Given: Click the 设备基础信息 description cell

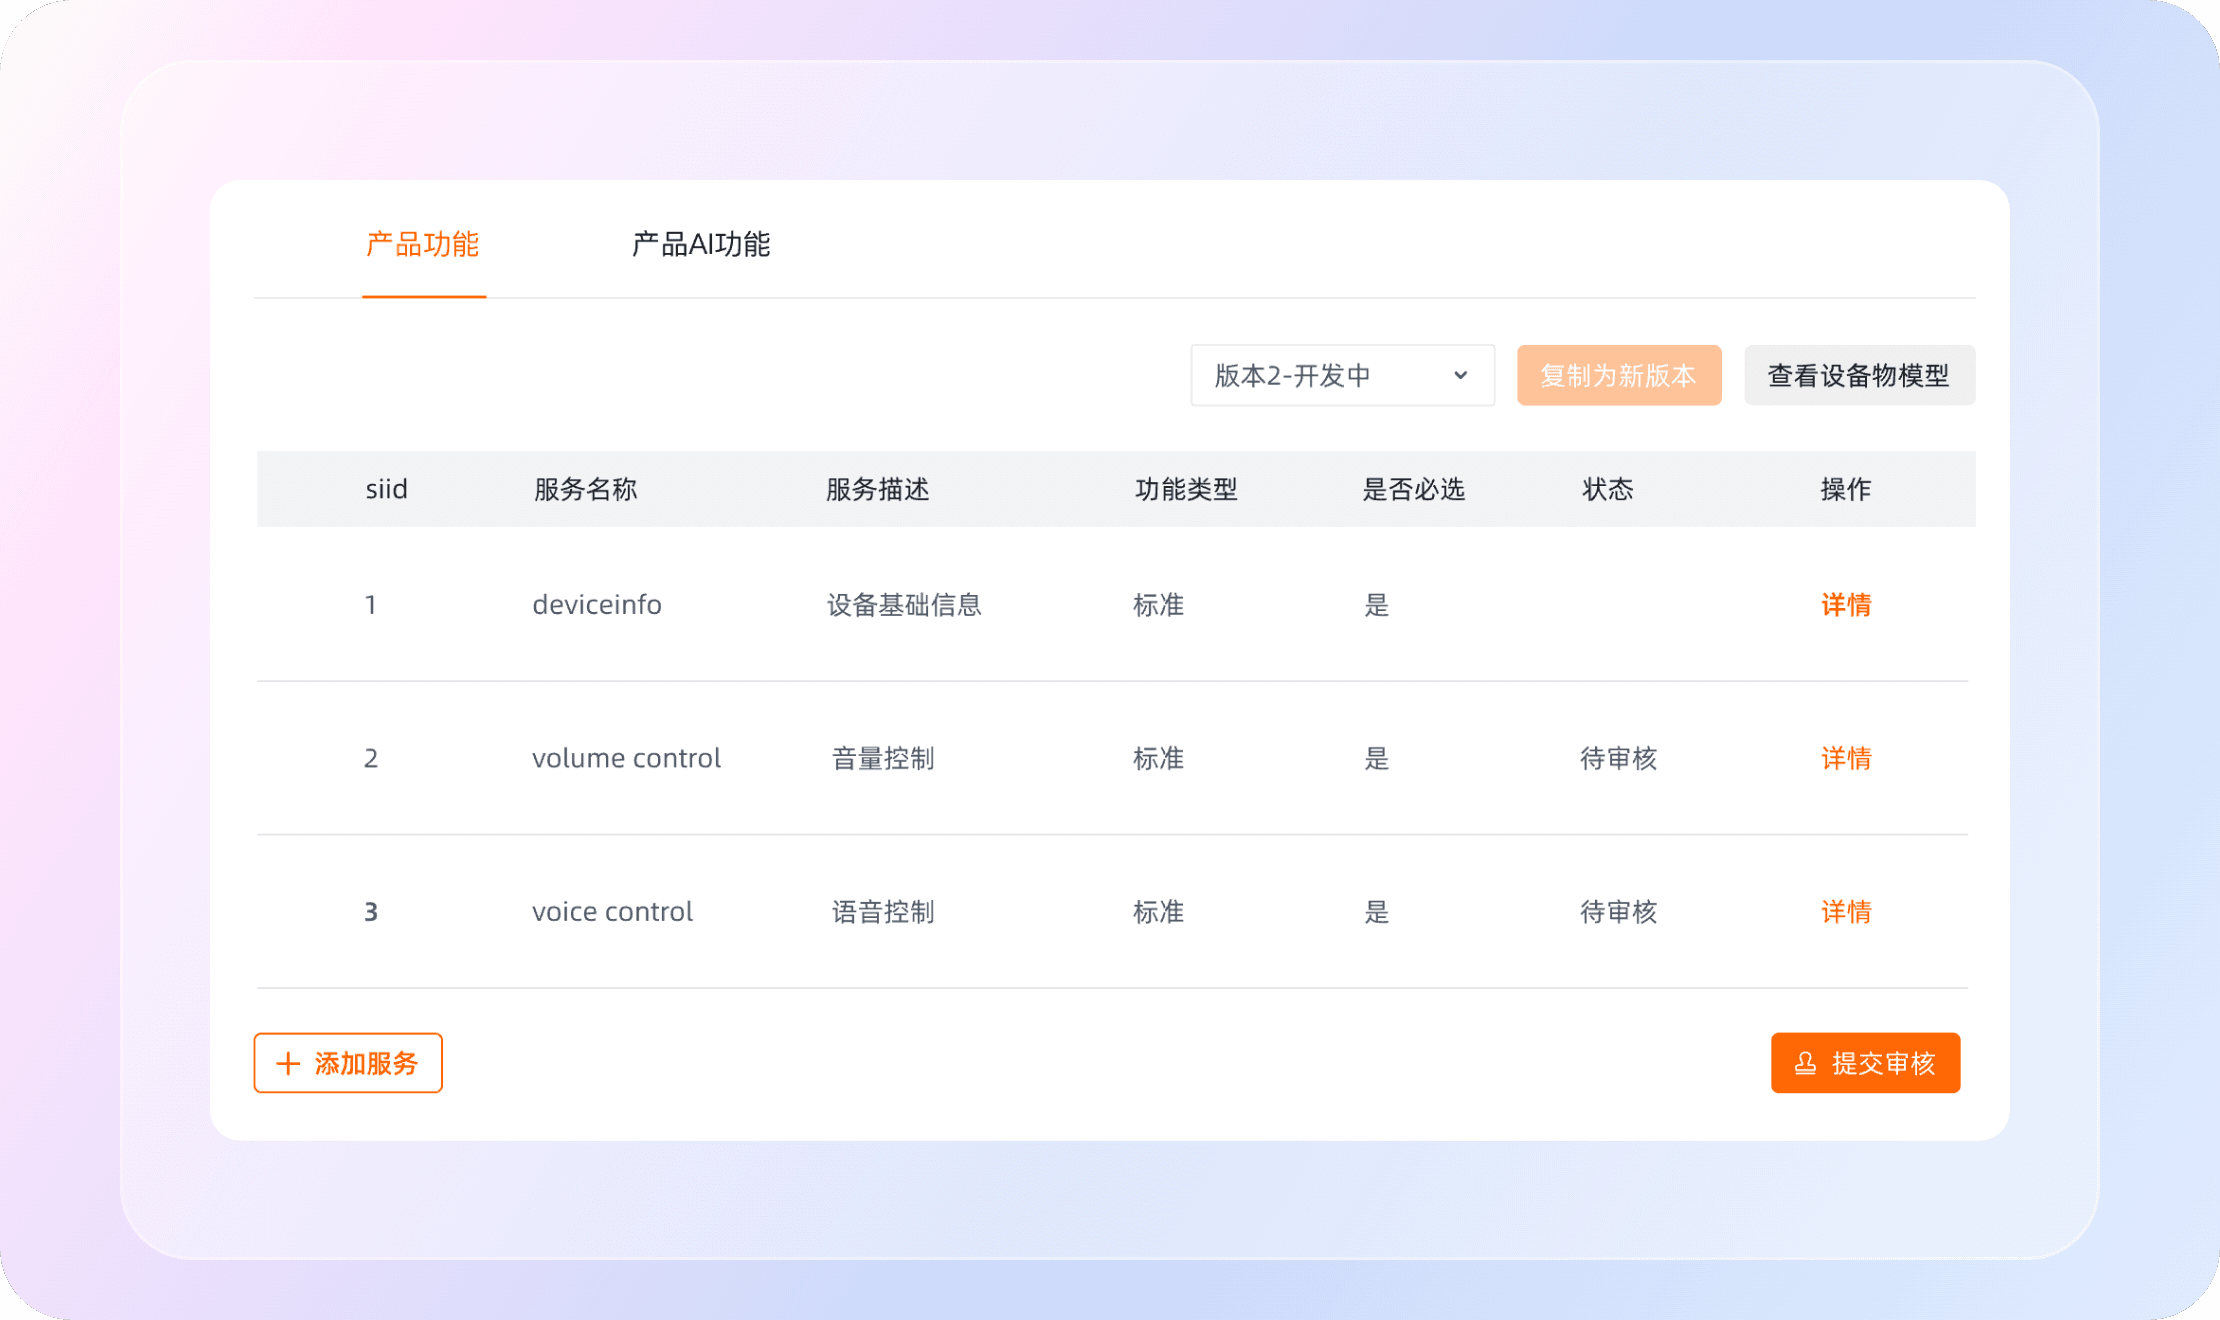Looking at the screenshot, I should coord(904,605).
